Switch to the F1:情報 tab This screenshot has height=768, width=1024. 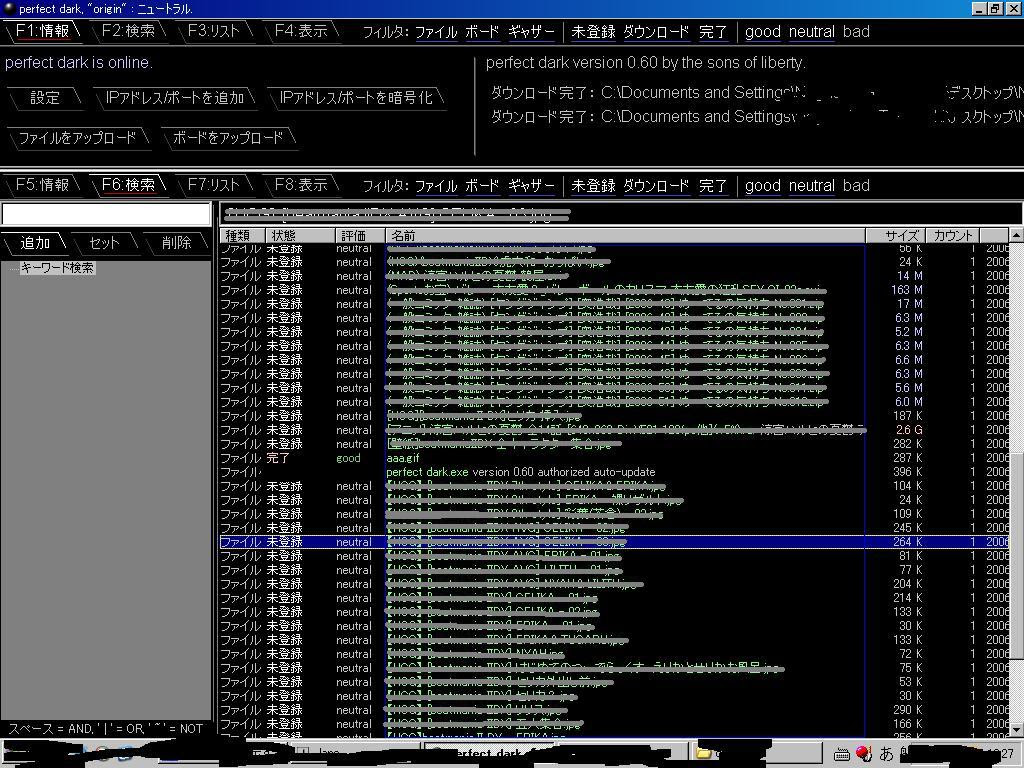(x=42, y=31)
